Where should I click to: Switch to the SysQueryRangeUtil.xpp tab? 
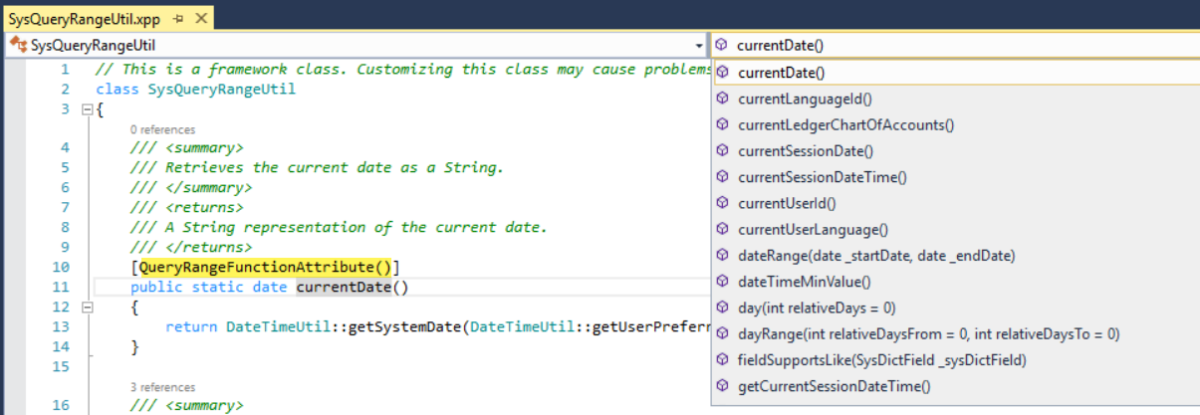tap(84, 19)
